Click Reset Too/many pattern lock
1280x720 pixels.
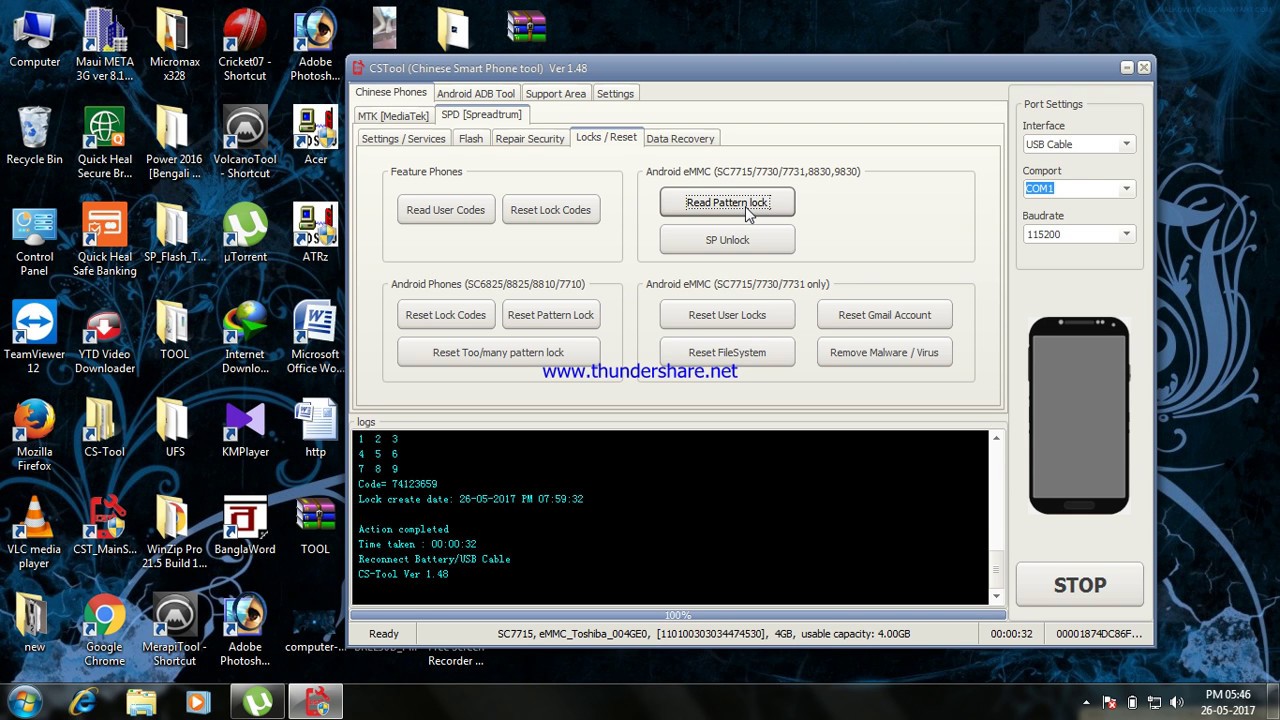click(x=498, y=352)
